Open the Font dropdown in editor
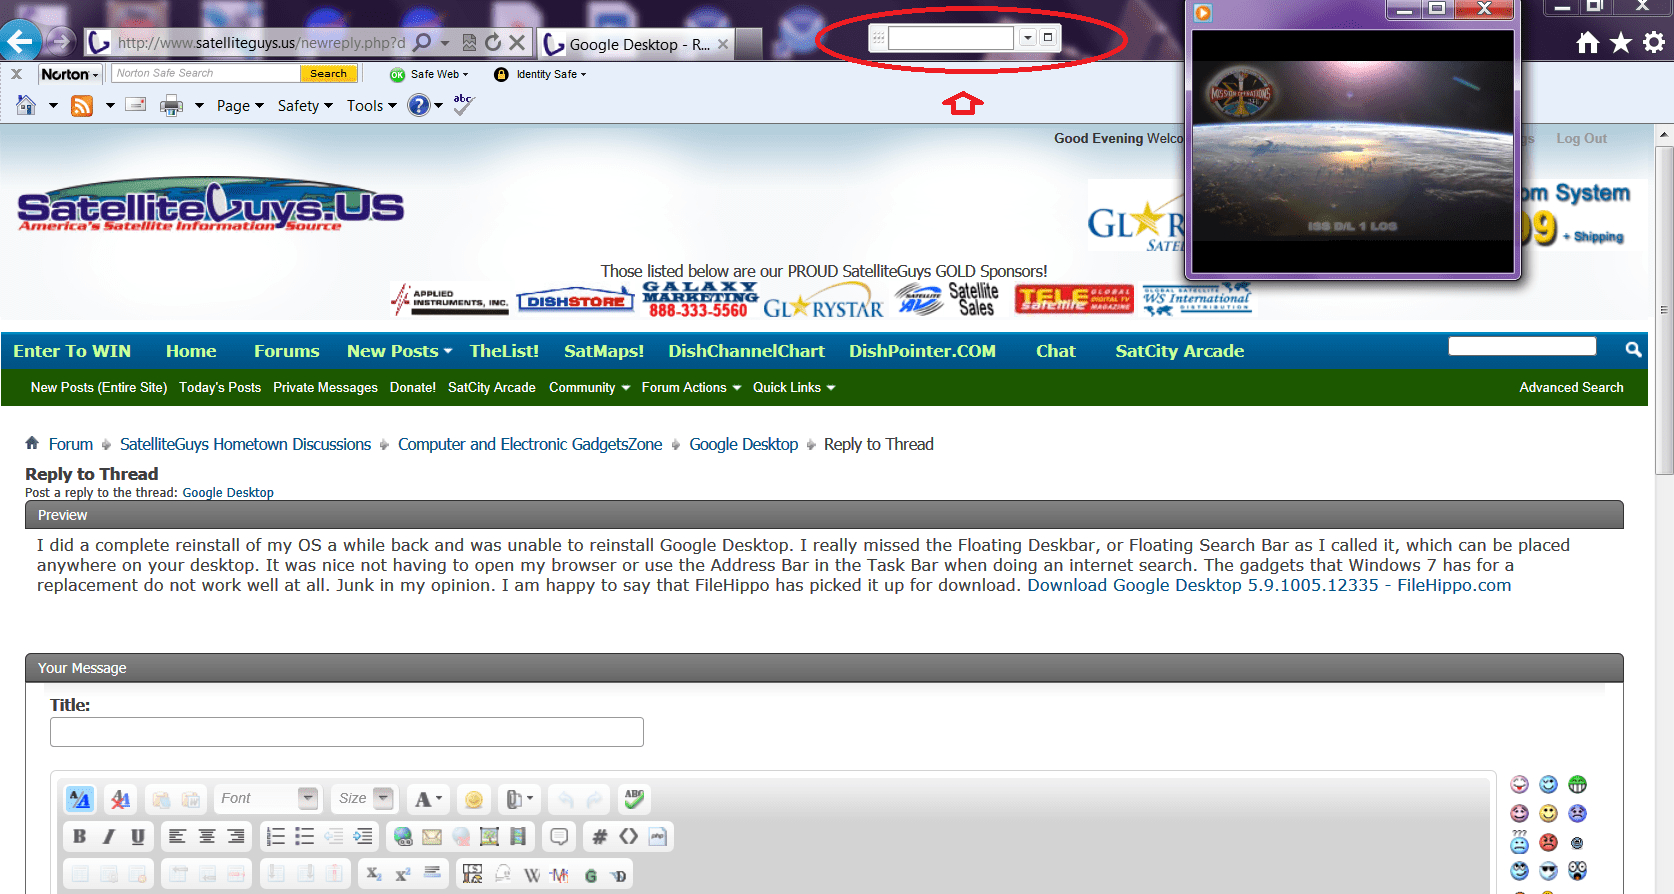The height and width of the screenshot is (894, 1674). coord(268,798)
